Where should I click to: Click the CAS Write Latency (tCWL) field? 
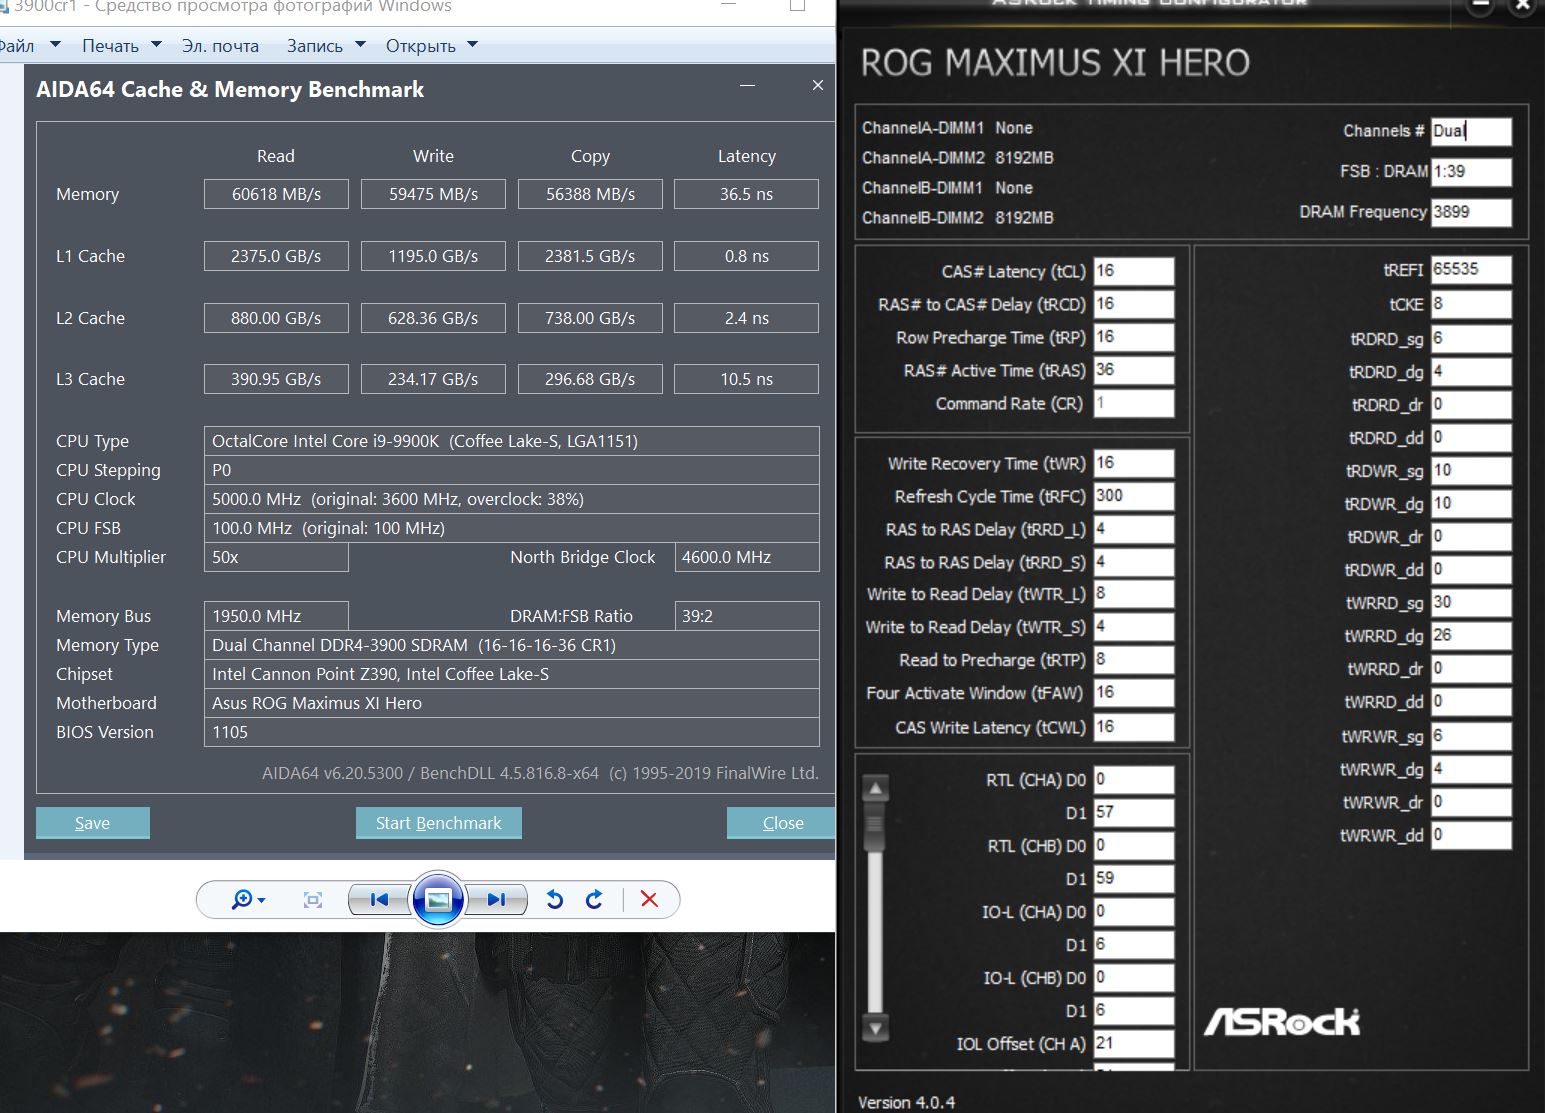coord(1134,727)
